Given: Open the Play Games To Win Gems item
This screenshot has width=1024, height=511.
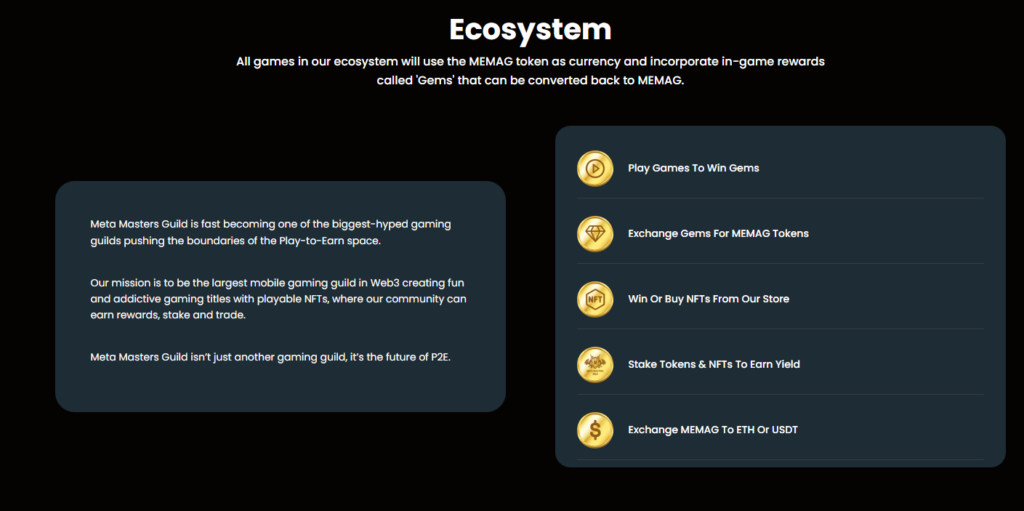Looking at the screenshot, I should 693,168.
